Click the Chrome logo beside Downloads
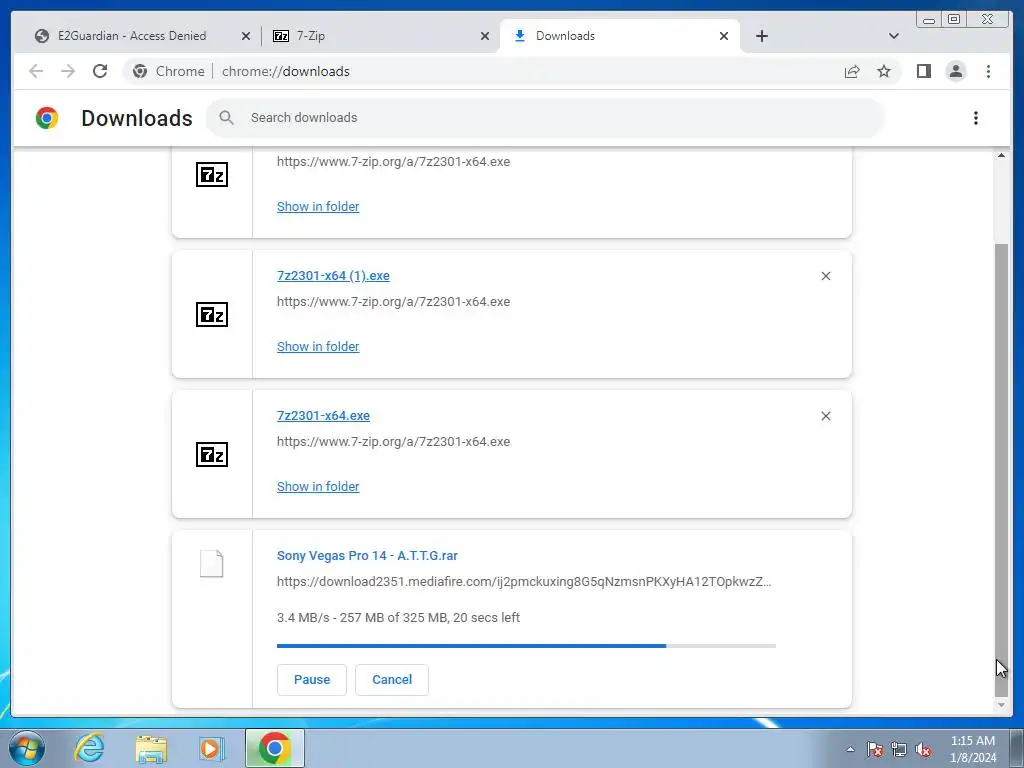The image size is (1024, 768). [x=47, y=118]
